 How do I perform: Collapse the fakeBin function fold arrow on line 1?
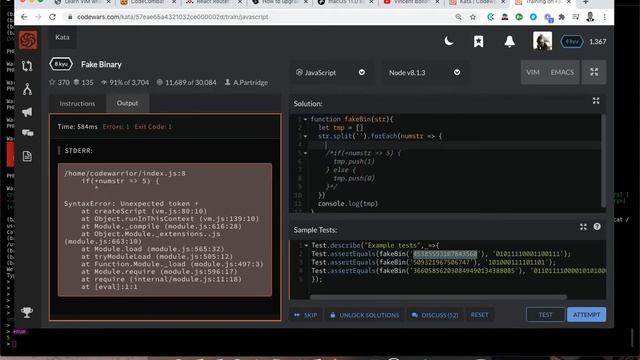[305, 119]
